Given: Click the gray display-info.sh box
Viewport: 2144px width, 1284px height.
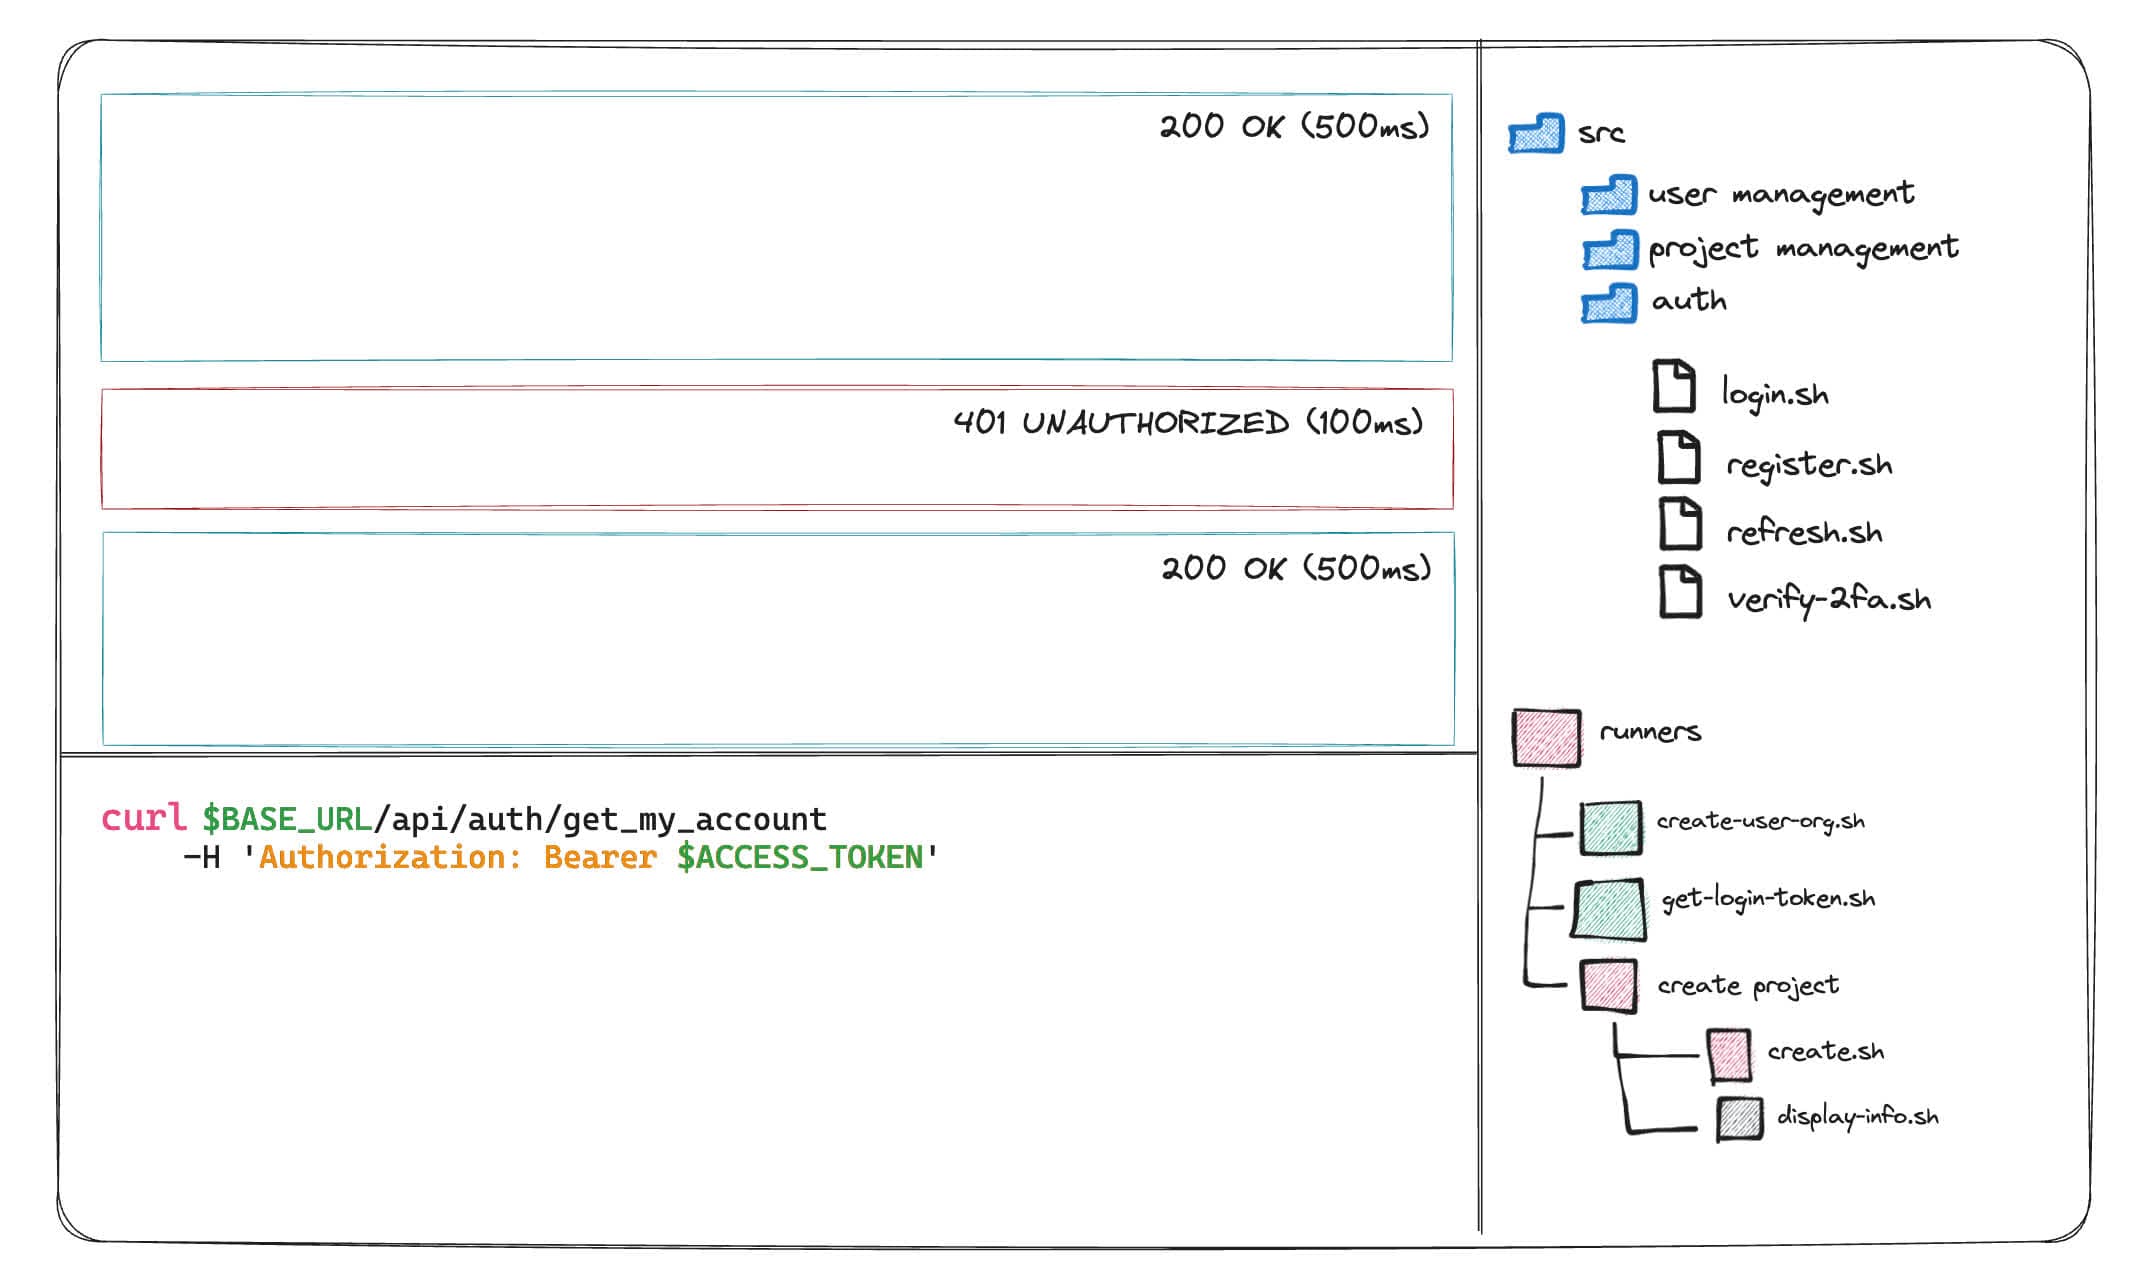Looking at the screenshot, I should pos(1740,1119).
